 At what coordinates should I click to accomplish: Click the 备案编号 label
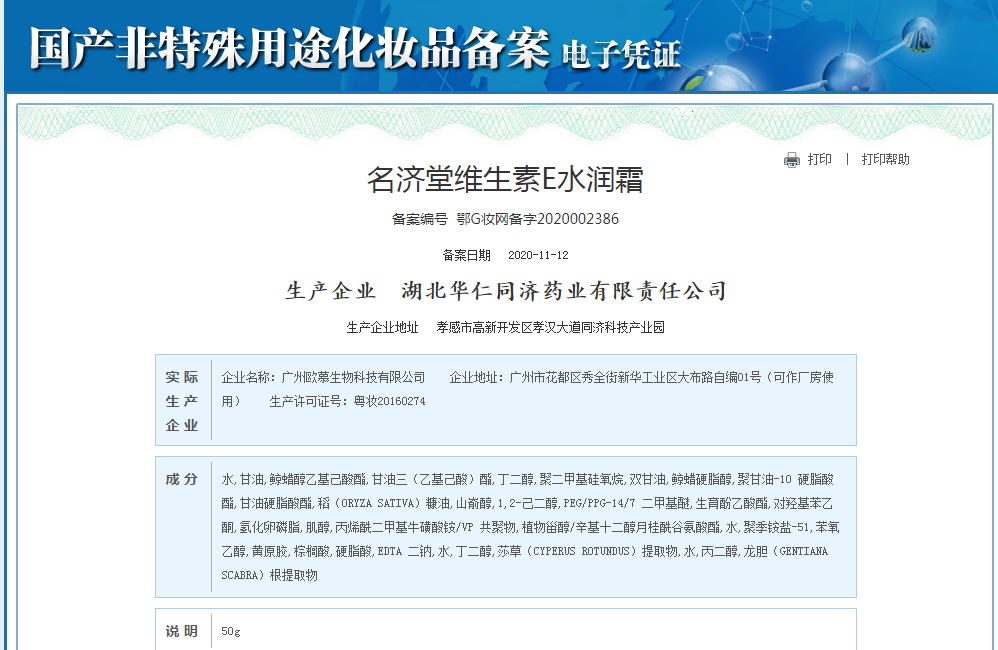pos(419,219)
